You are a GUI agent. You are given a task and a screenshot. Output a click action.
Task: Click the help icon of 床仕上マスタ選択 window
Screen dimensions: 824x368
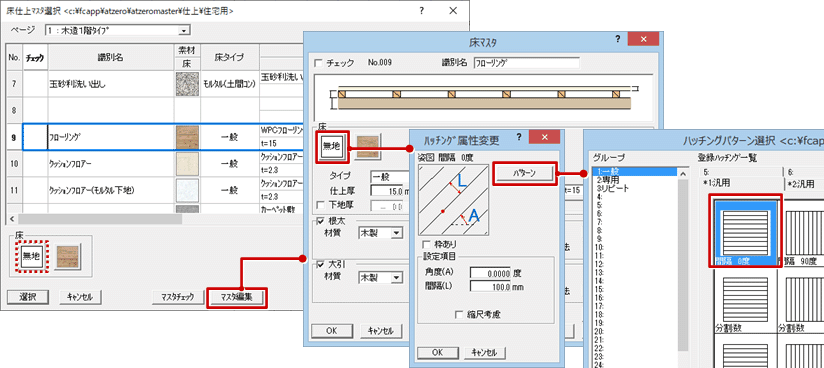point(422,11)
